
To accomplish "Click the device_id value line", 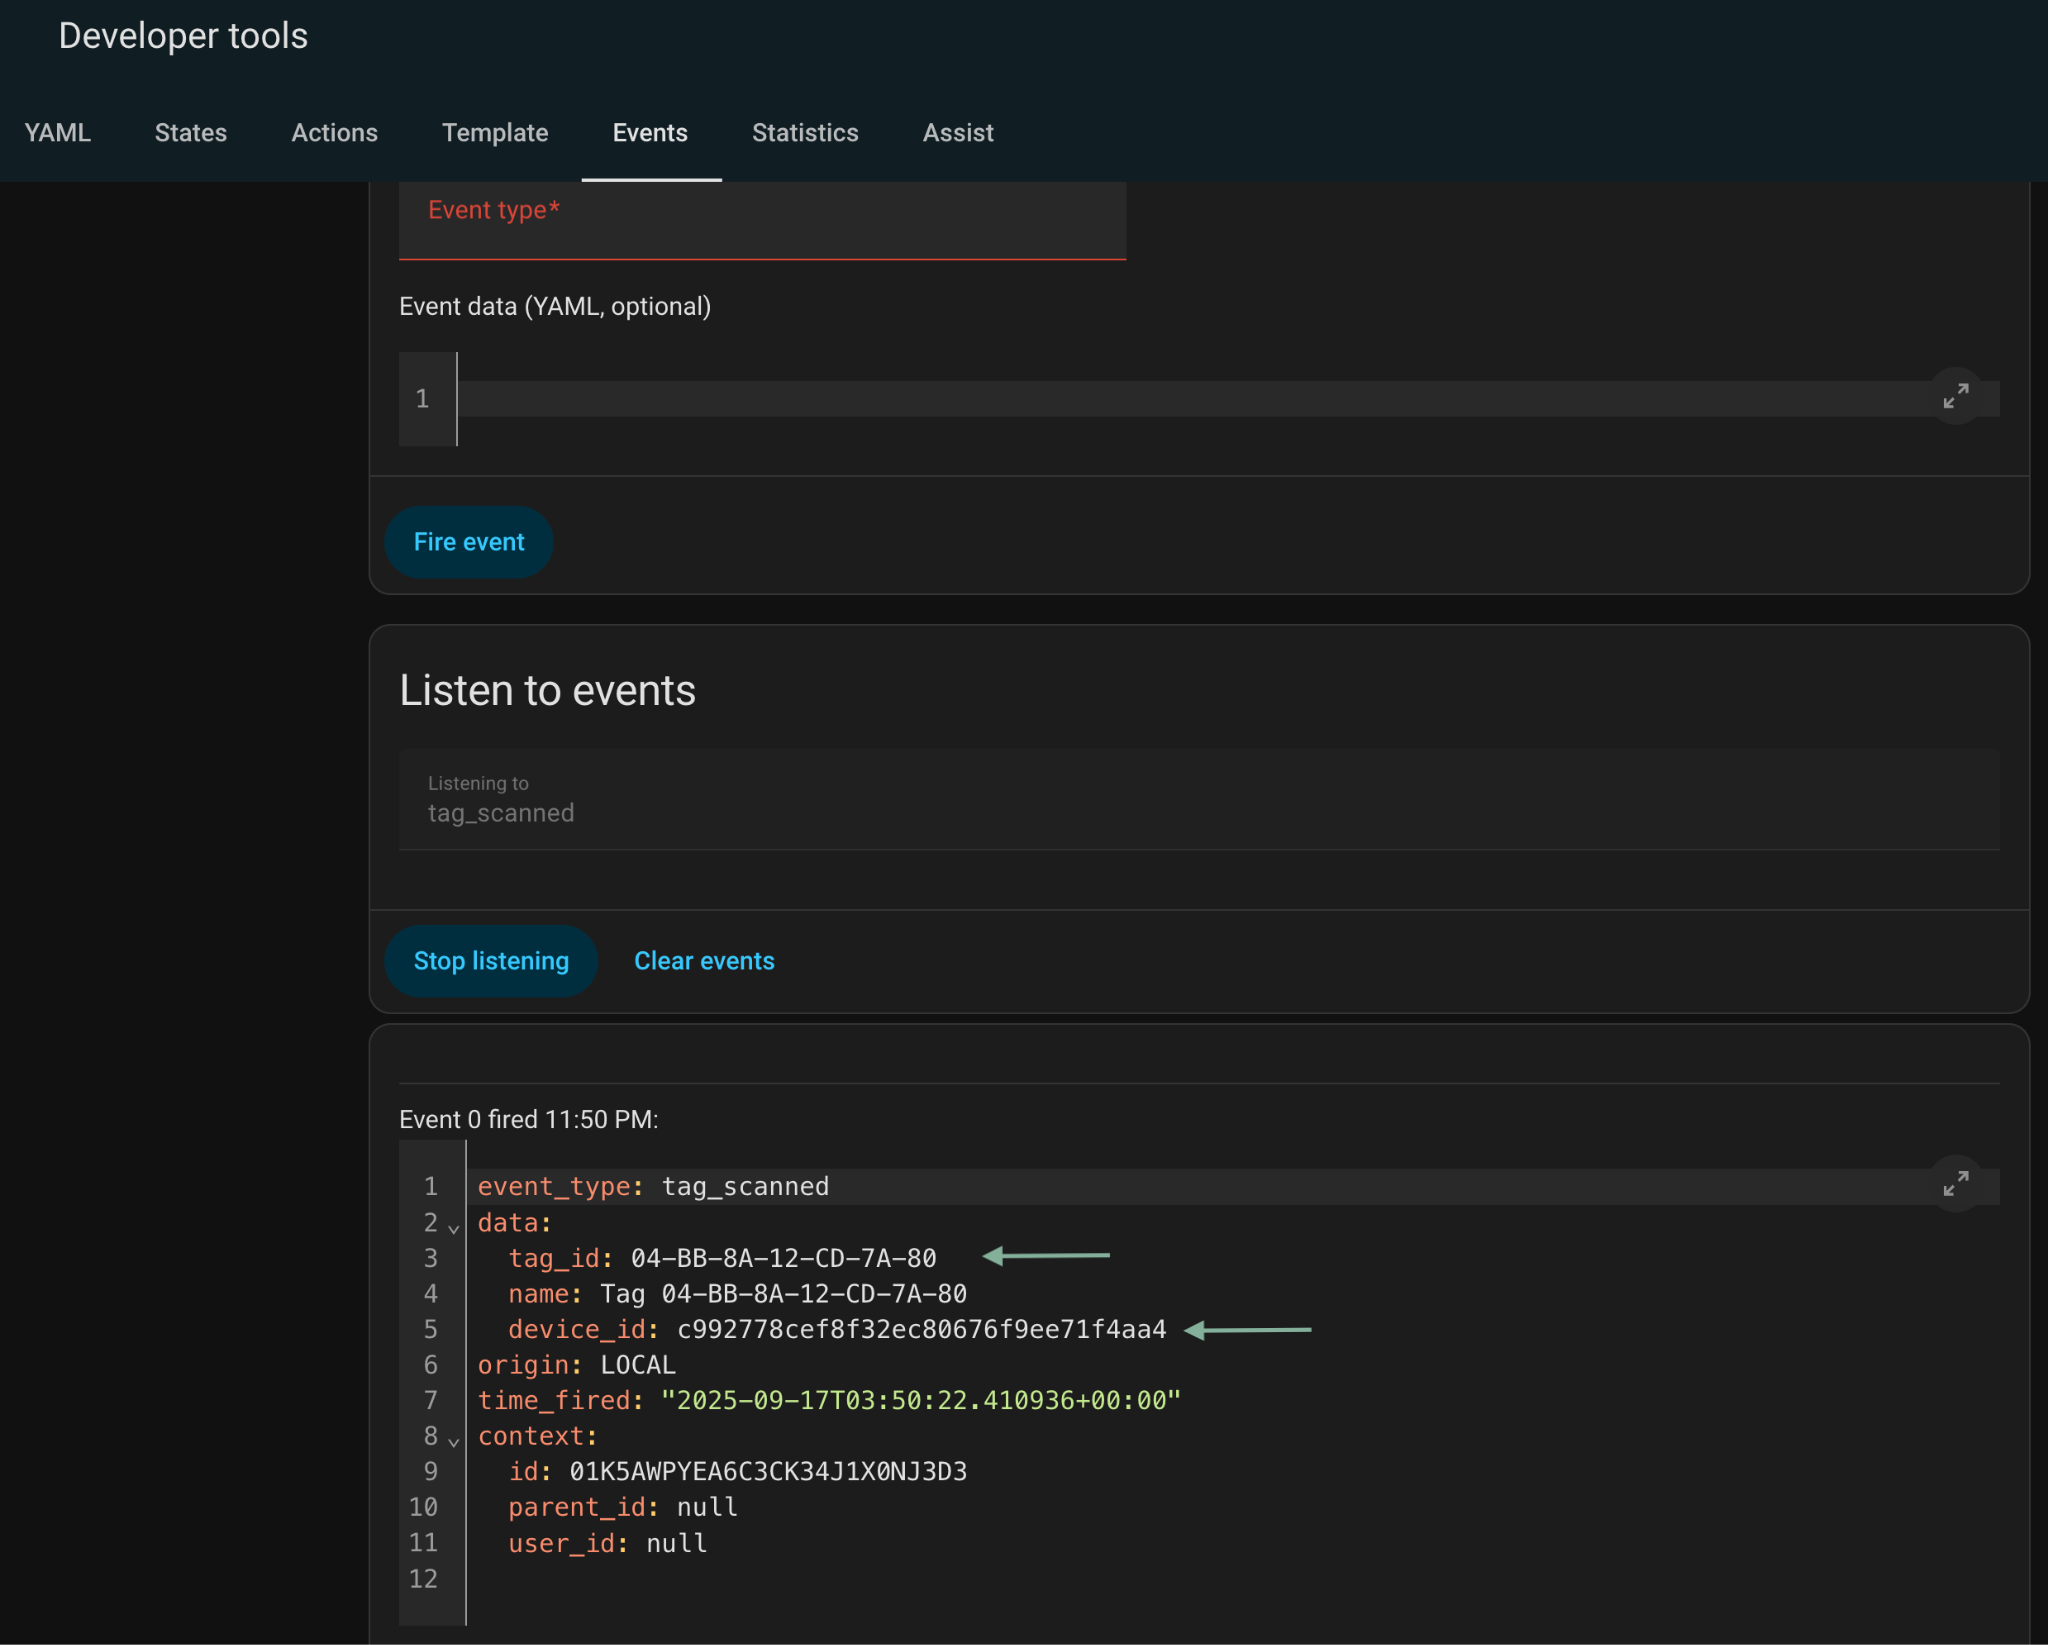I will click(x=921, y=1330).
